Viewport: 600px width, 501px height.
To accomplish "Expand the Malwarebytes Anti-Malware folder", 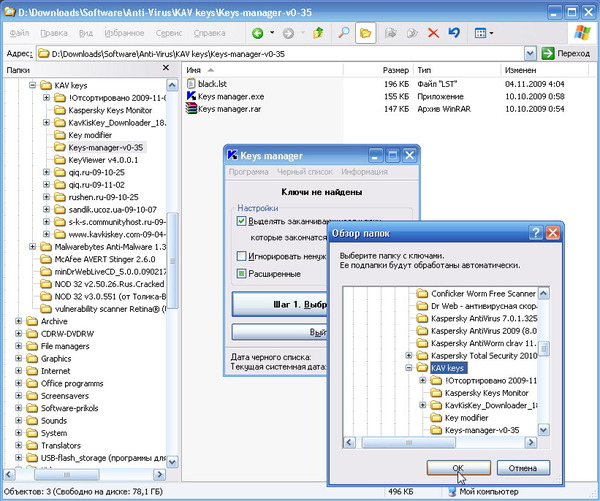I will point(33,246).
